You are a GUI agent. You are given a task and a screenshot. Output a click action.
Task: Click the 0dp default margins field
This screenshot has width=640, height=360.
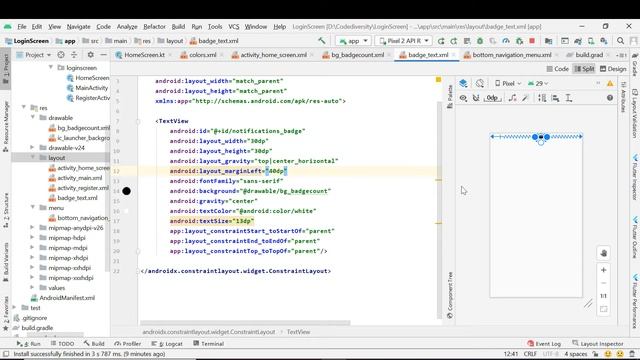pos(493,98)
